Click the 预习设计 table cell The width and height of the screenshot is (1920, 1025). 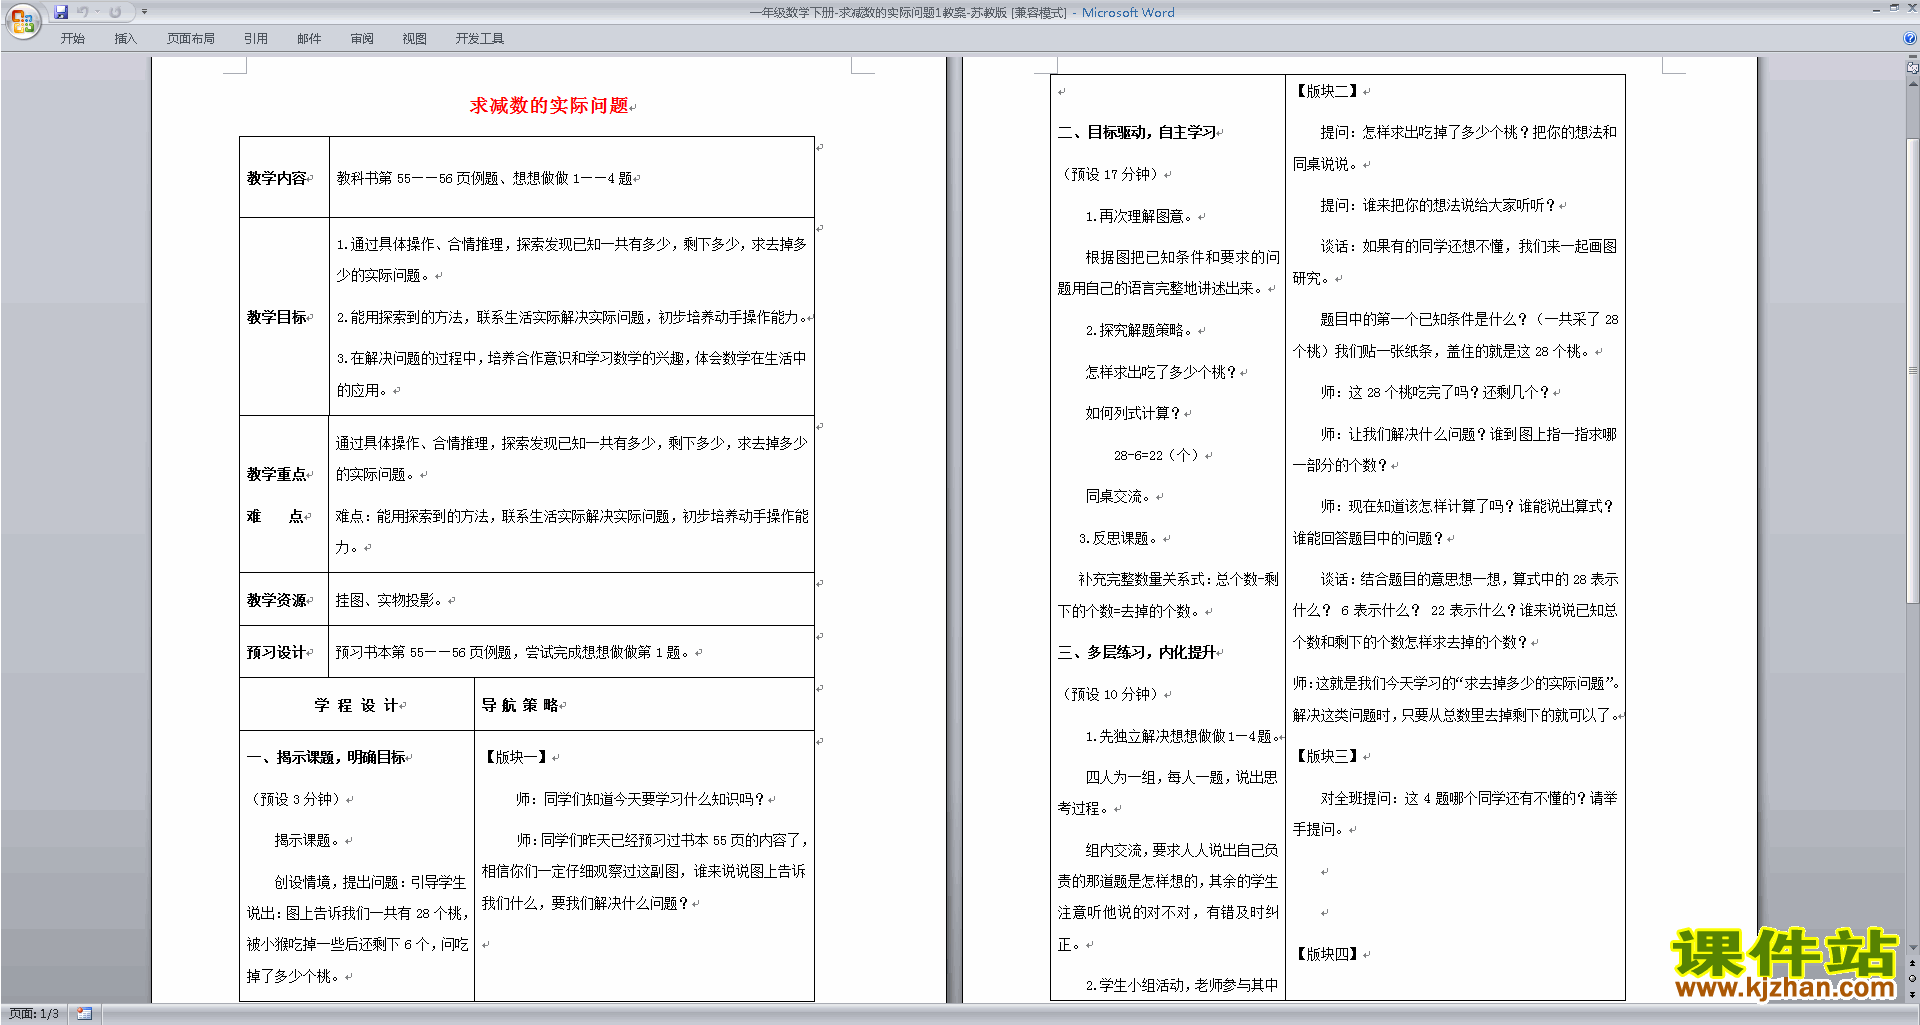(284, 652)
